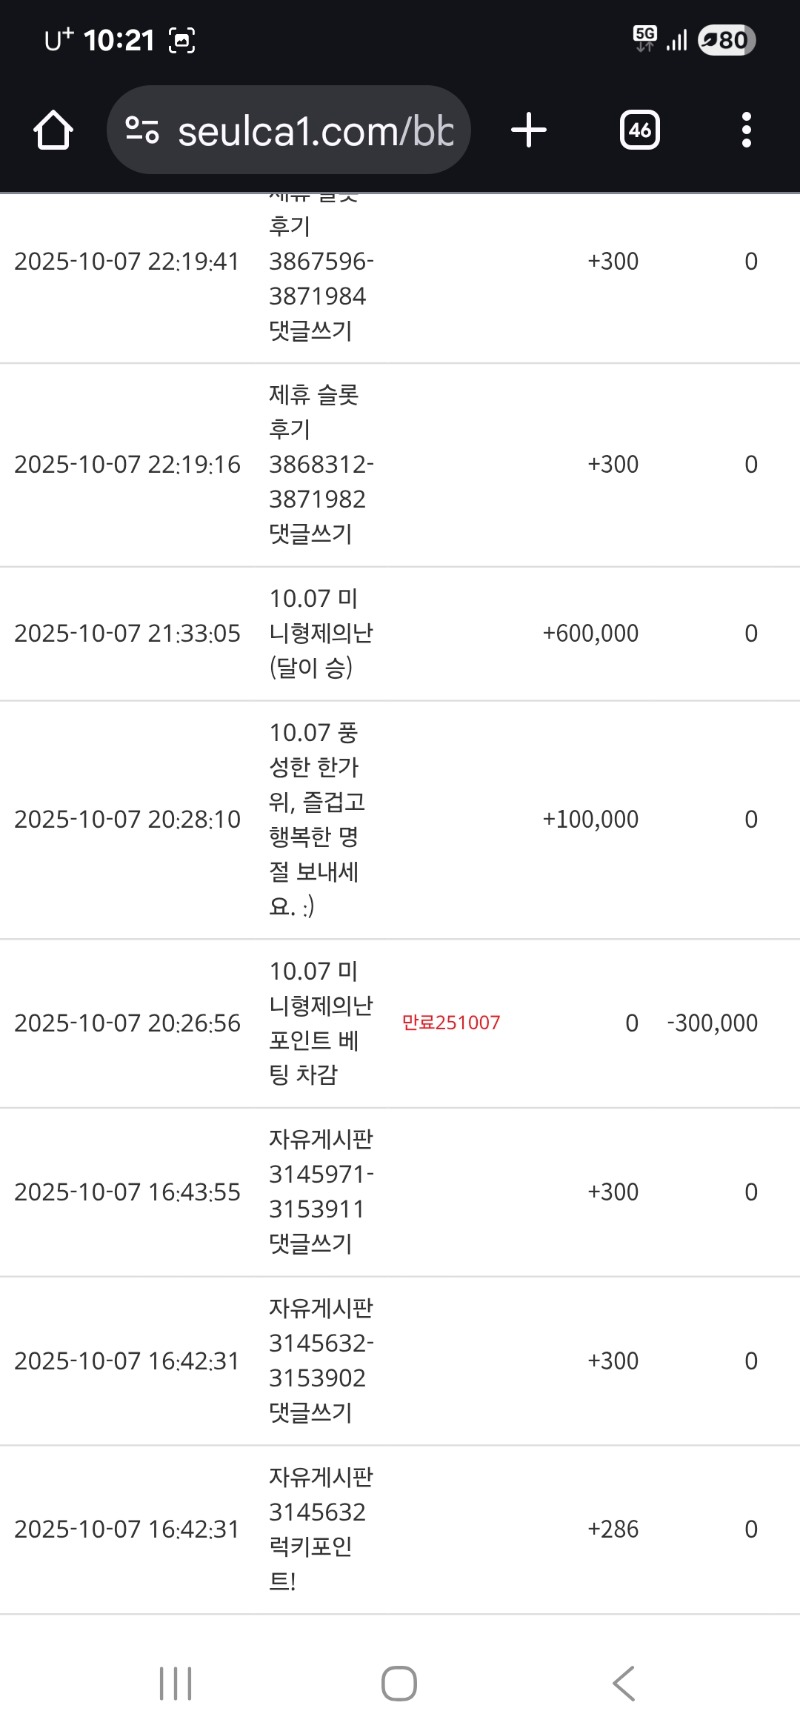Open a new tab with plus icon
The width and height of the screenshot is (800, 1734).
[x=529, y=130]
